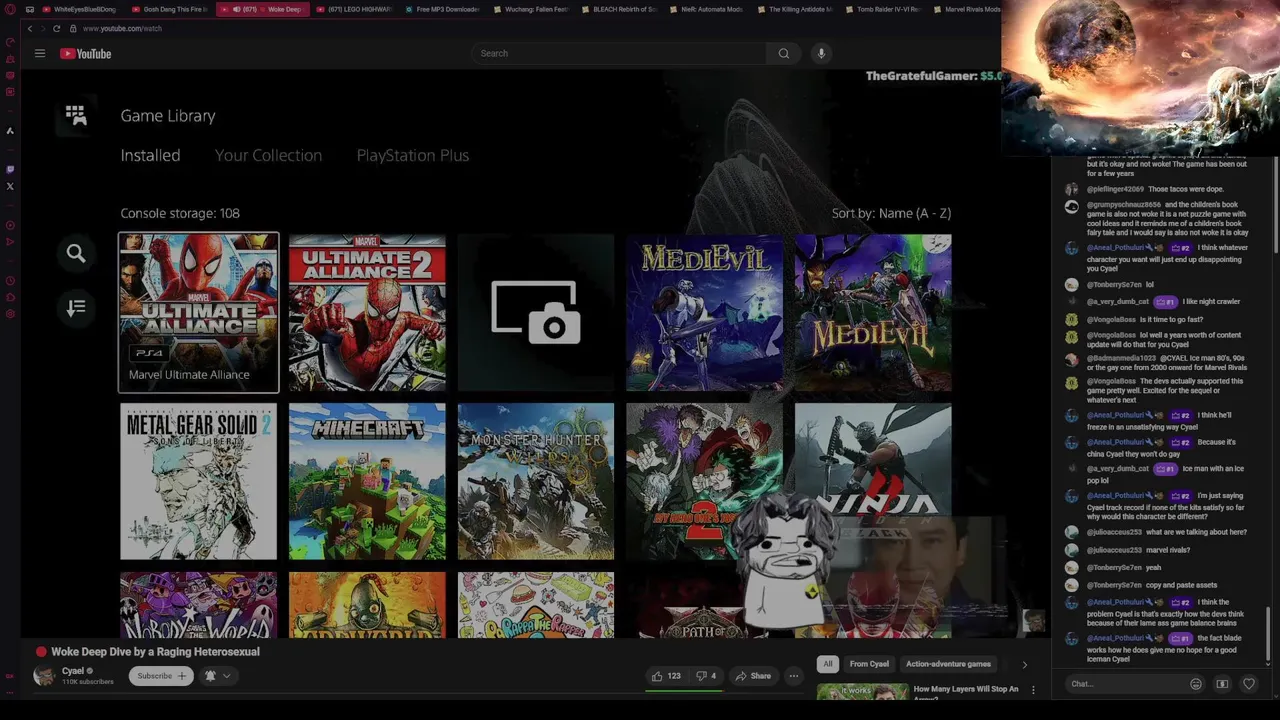Click the YouTube logo

85,53
